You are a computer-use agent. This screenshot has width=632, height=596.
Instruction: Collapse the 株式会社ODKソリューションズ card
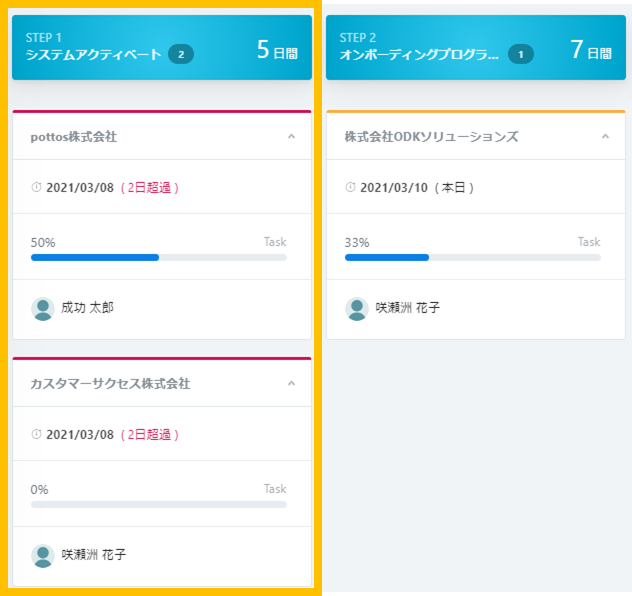[605, 137]
